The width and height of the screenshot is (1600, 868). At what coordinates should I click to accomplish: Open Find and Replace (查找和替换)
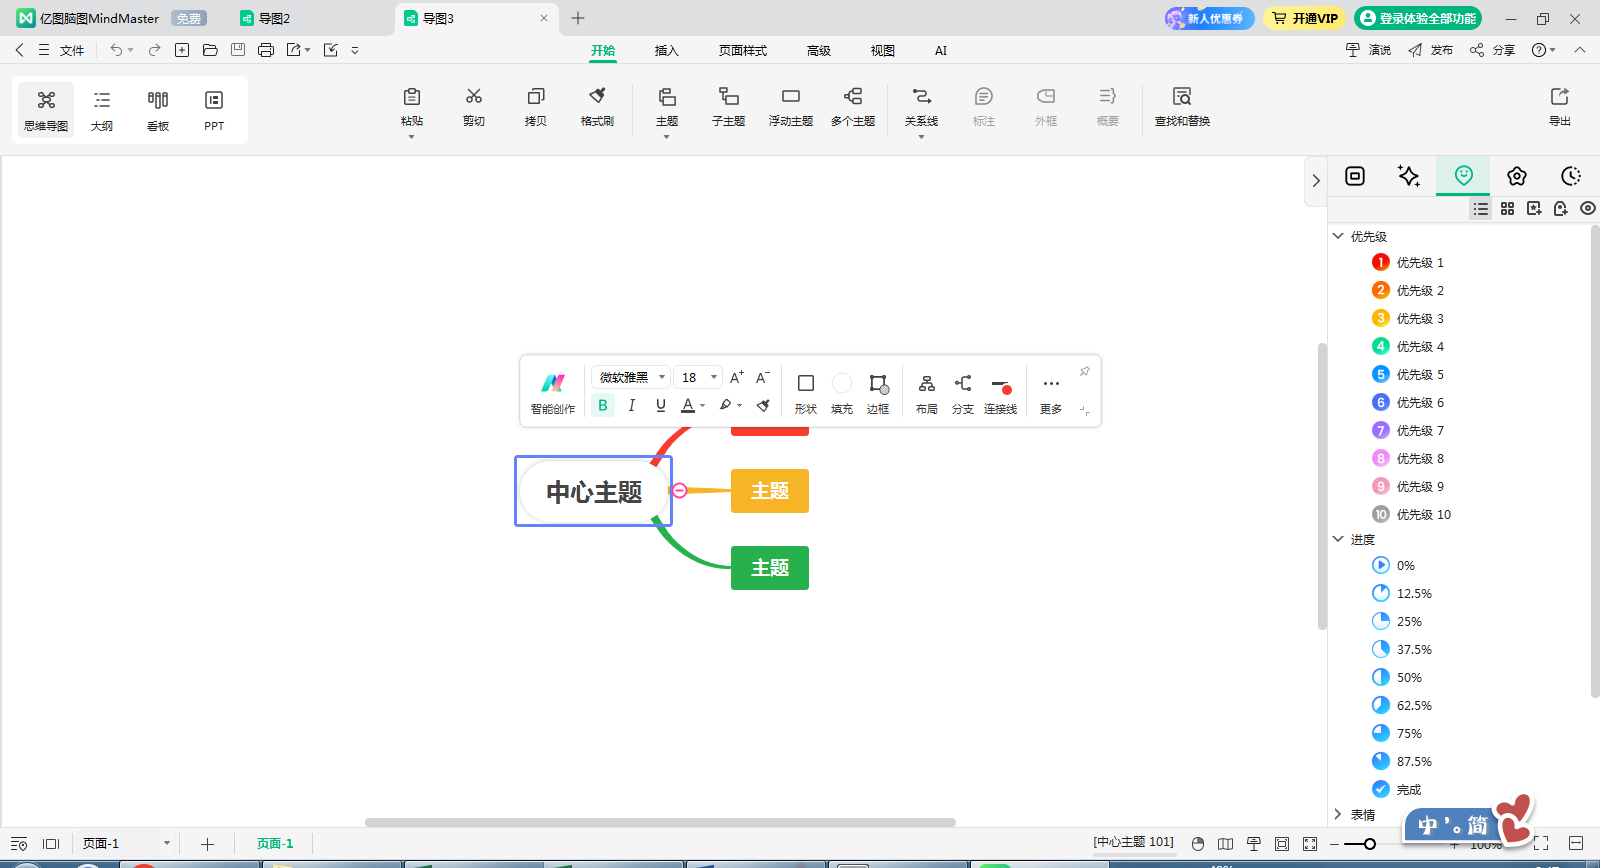tap(1182, 107)
